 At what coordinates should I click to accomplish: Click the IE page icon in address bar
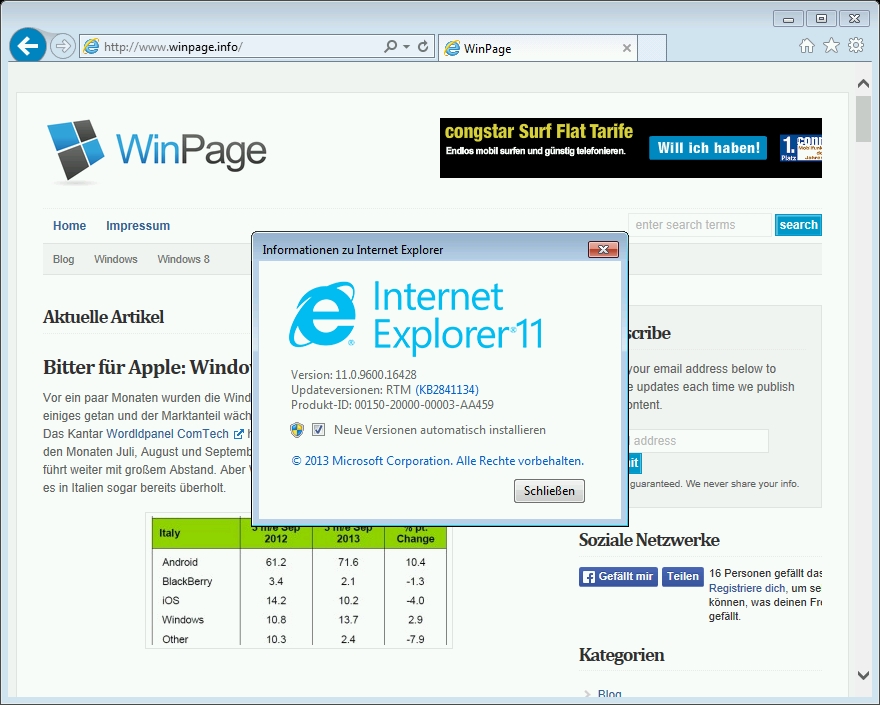91,47
